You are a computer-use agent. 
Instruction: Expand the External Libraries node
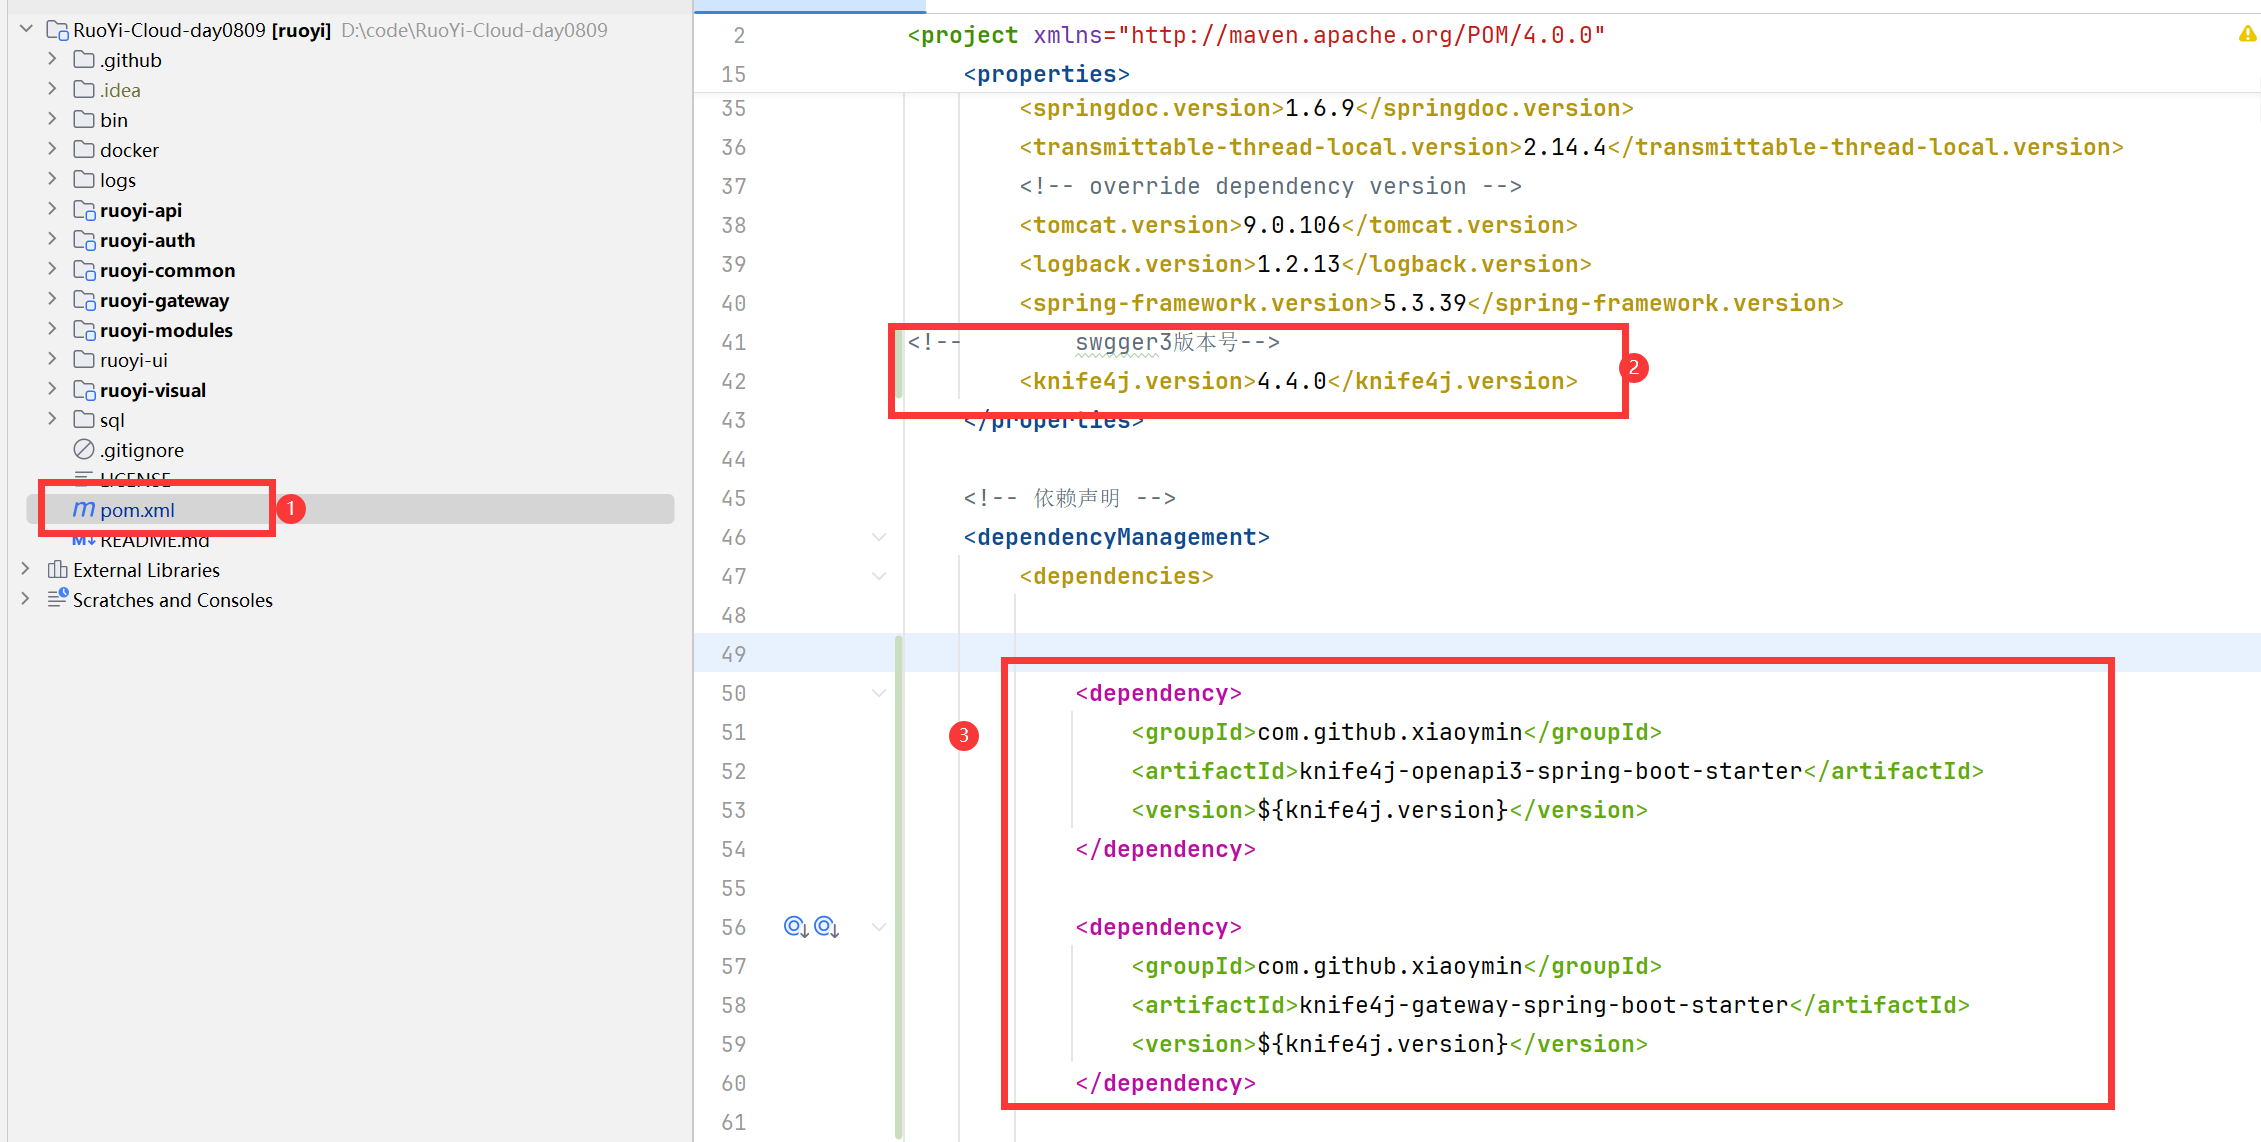[x=26, y=569]
